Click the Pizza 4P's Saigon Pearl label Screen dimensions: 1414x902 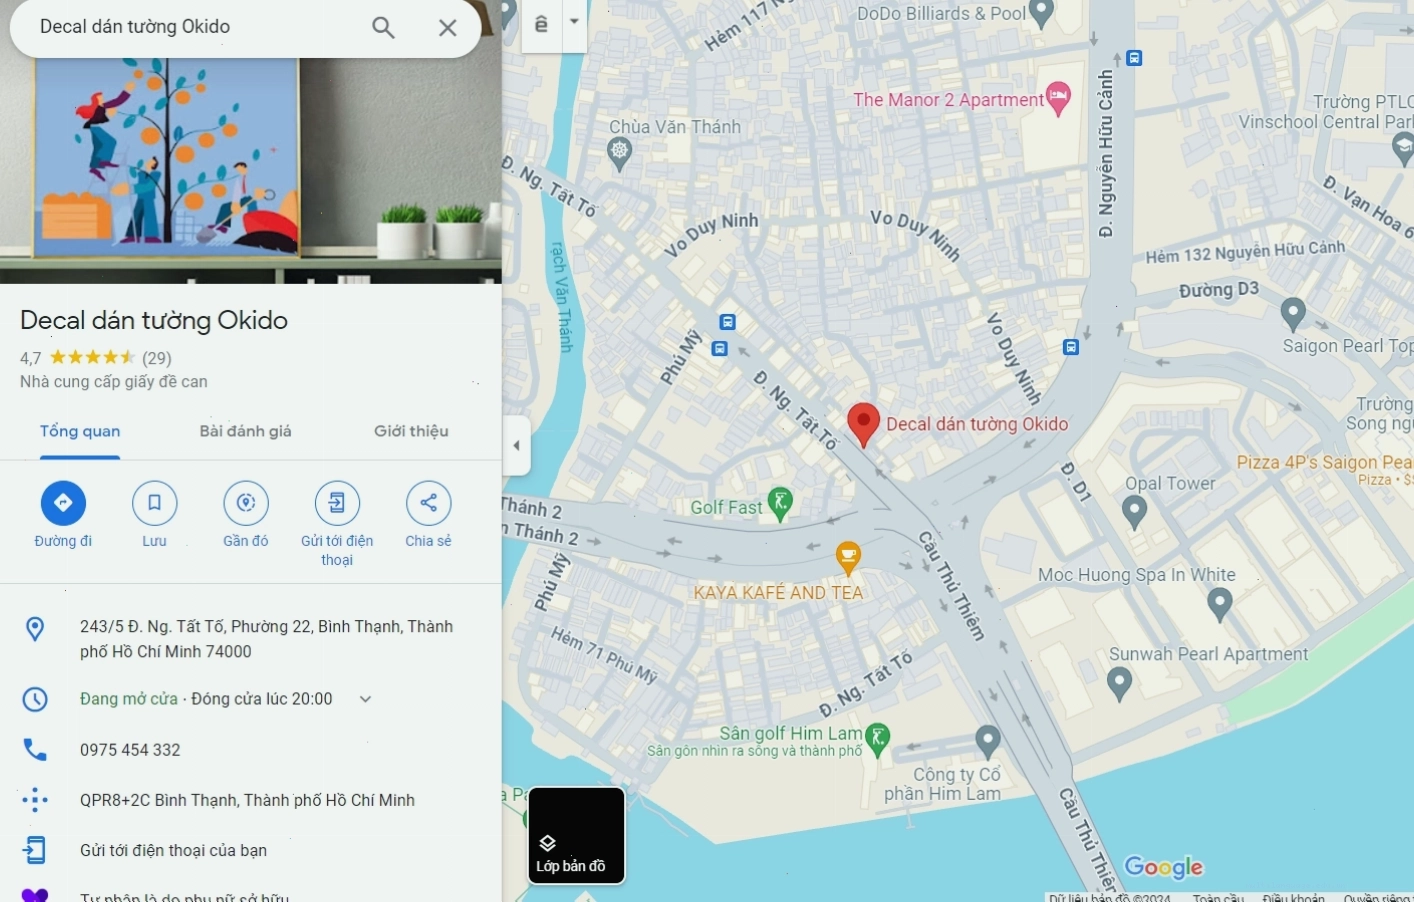pos(1324,463)
